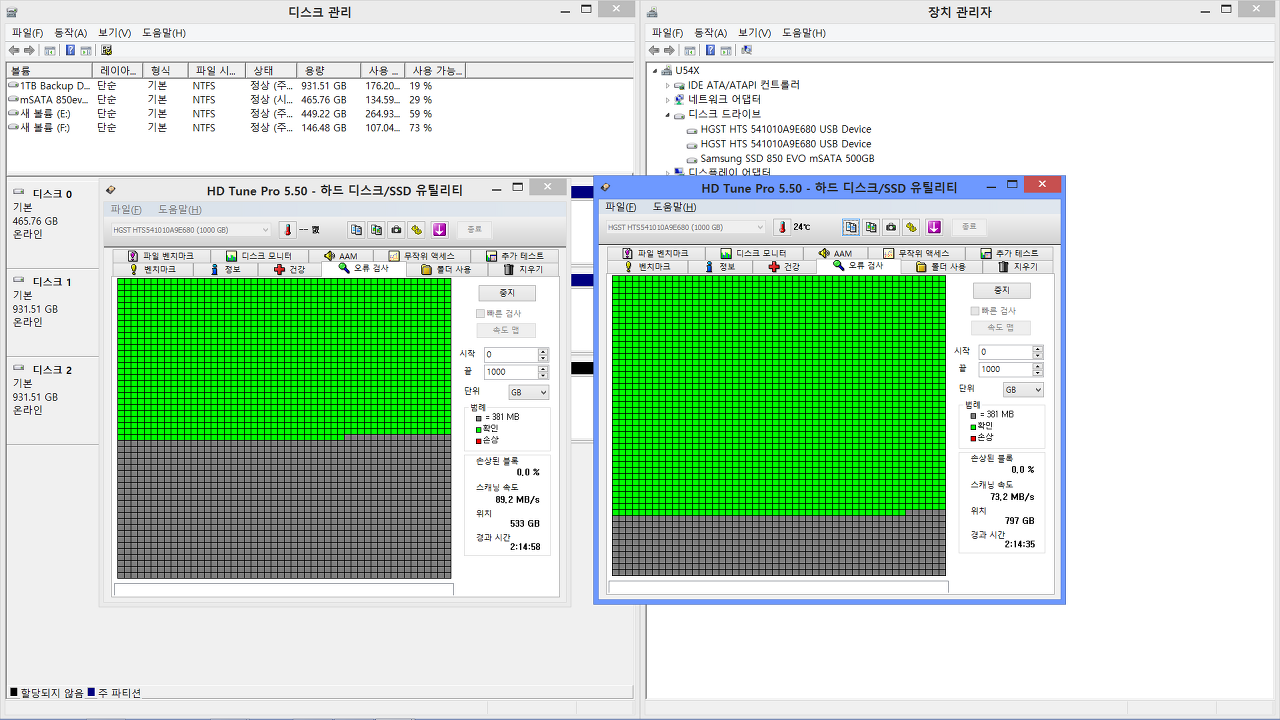Open 도움말(H) menu in right HD Tune
The height and width of the screenshot is (720, 1280).
(674, 207)
